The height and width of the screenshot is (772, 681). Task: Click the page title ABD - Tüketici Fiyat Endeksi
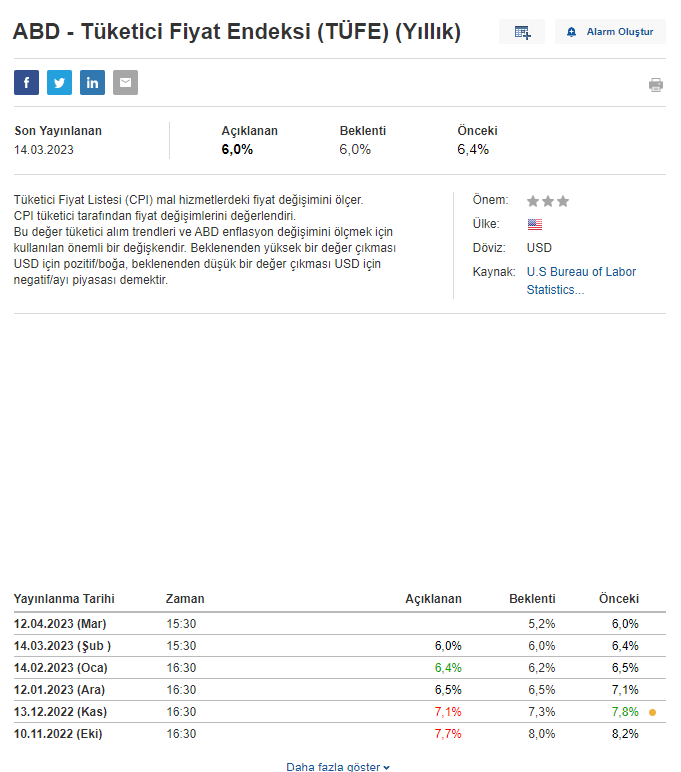[237, 32]
